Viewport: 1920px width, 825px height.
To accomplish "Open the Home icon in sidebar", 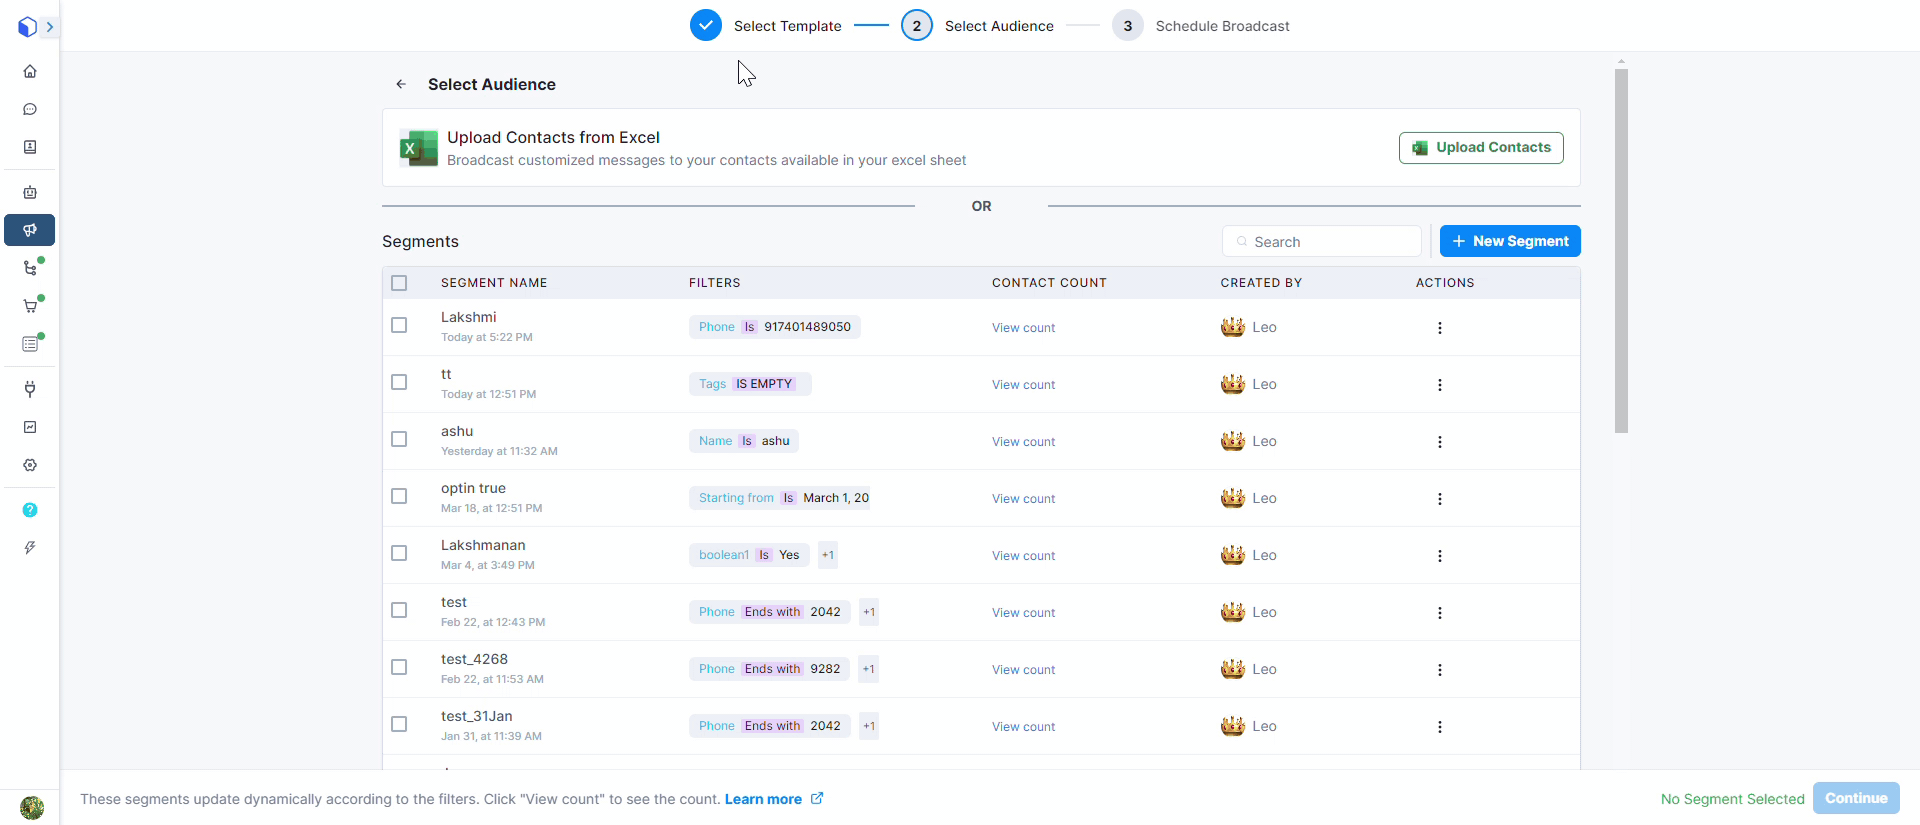I will pyautogui.click(x=30, y=71).
